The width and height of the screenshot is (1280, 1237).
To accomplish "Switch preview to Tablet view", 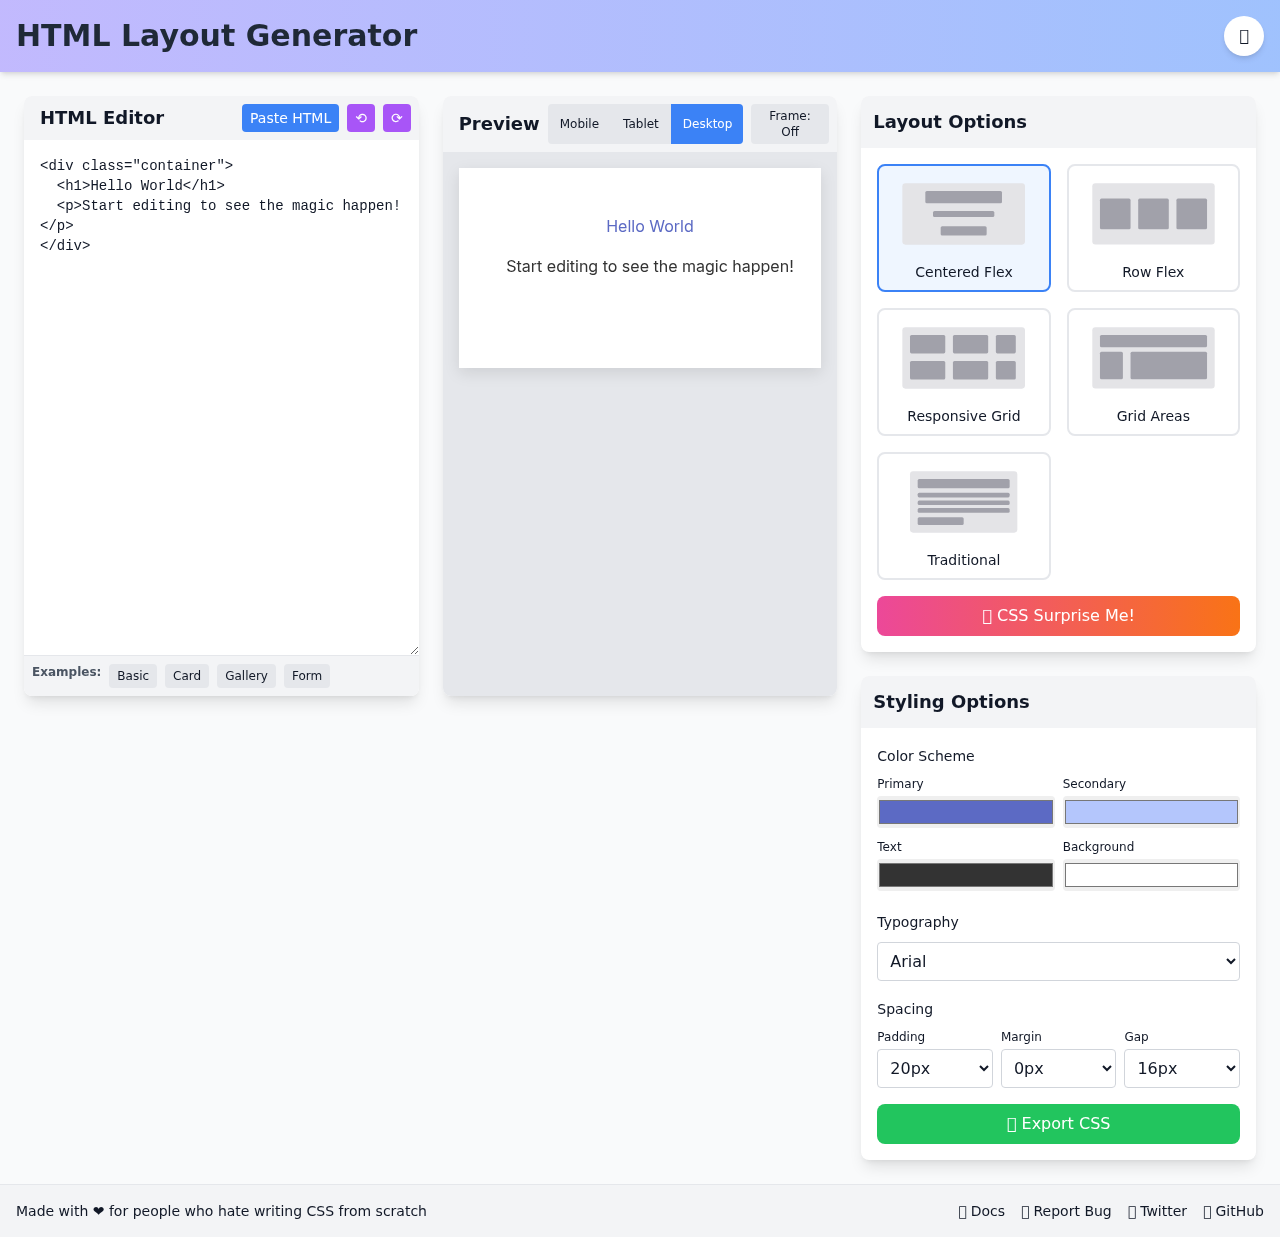I will point(640,123).
